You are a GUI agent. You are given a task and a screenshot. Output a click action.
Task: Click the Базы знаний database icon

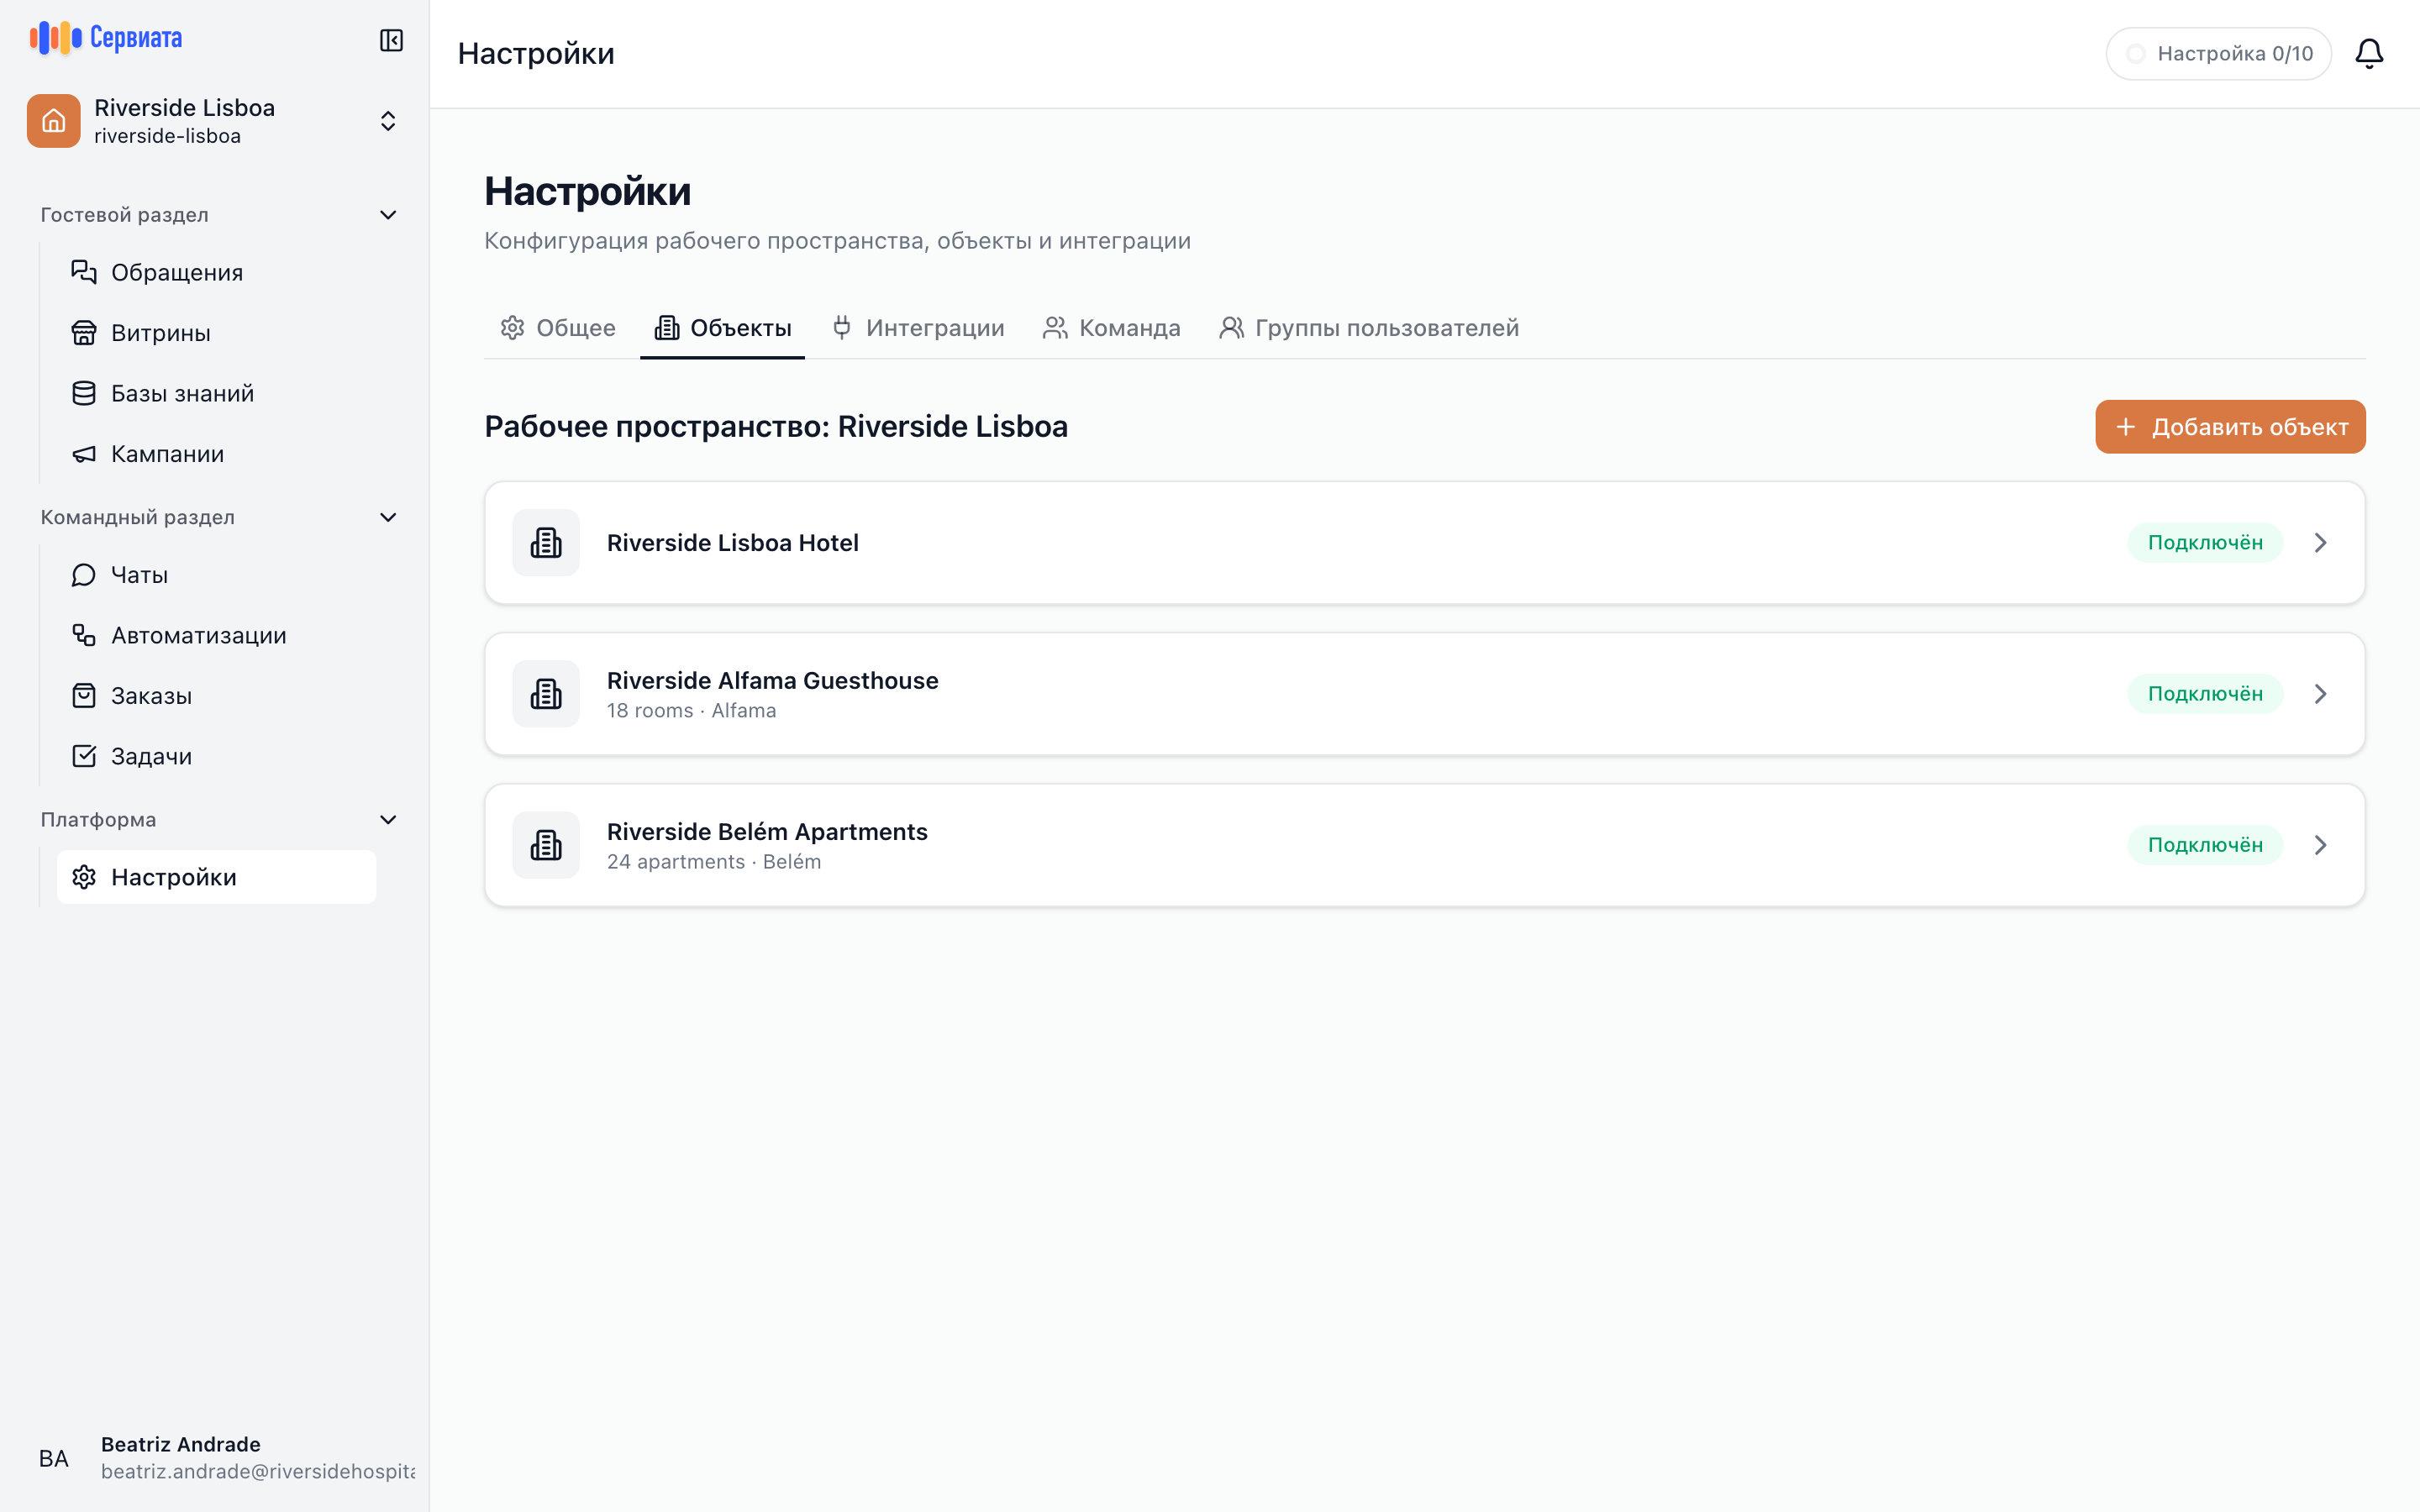(84, 393)
